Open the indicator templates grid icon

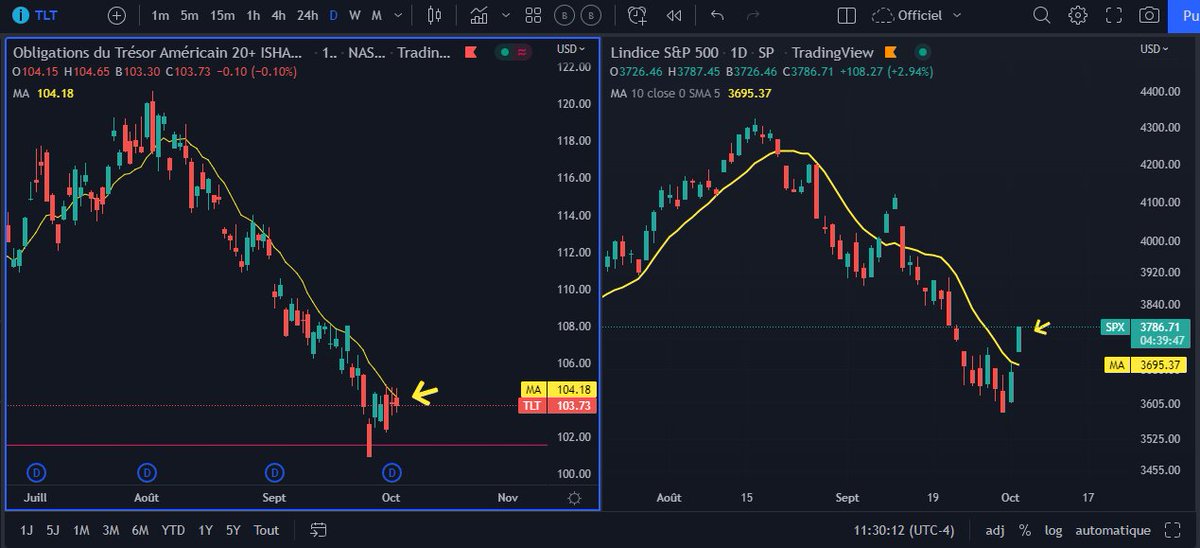pyautogui.click(x=533, y=15)
